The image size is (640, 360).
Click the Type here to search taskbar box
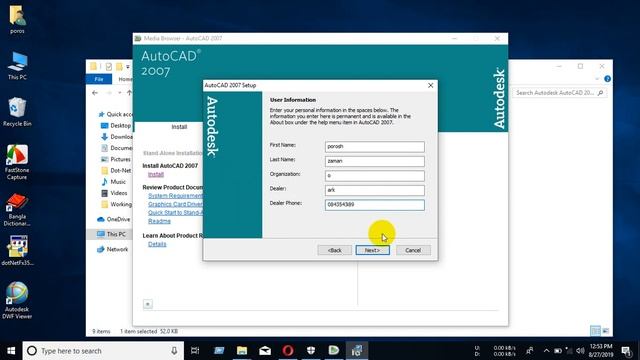(103, 351)
